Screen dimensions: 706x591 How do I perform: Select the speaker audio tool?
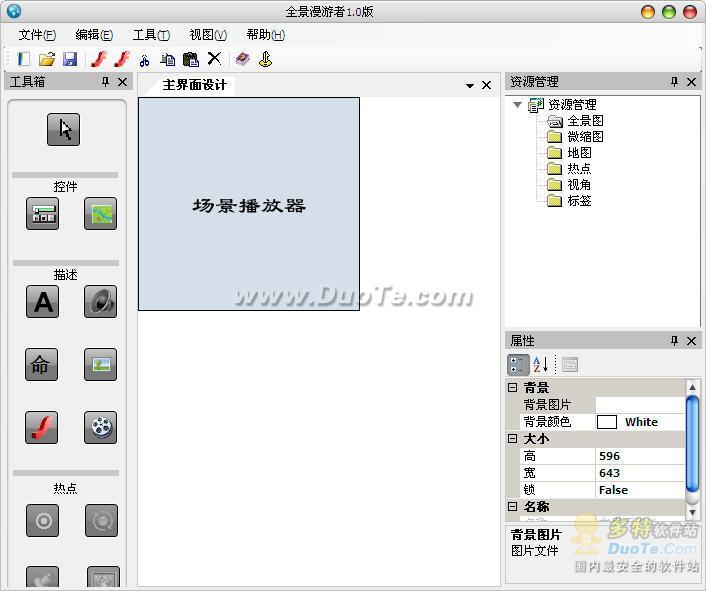(x=100, y=302)
